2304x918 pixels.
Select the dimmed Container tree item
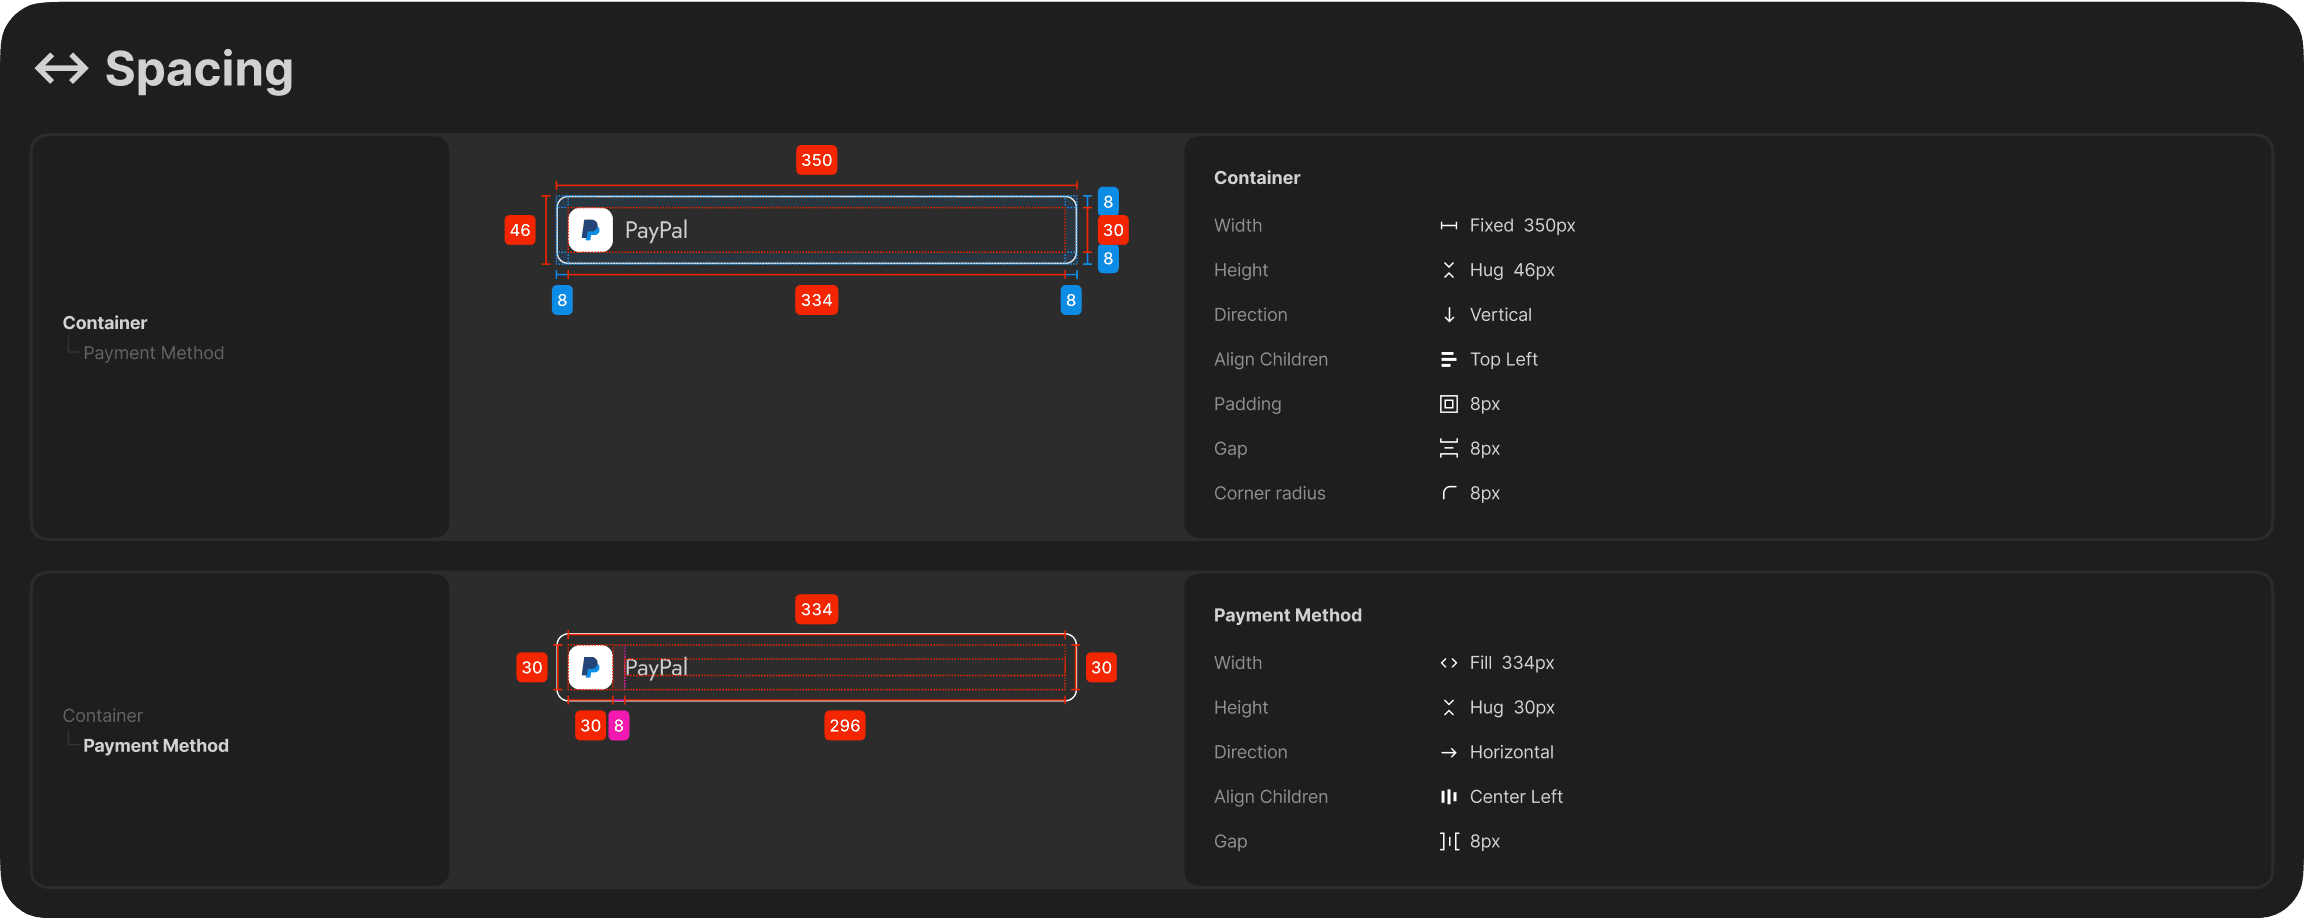point(103,716)
